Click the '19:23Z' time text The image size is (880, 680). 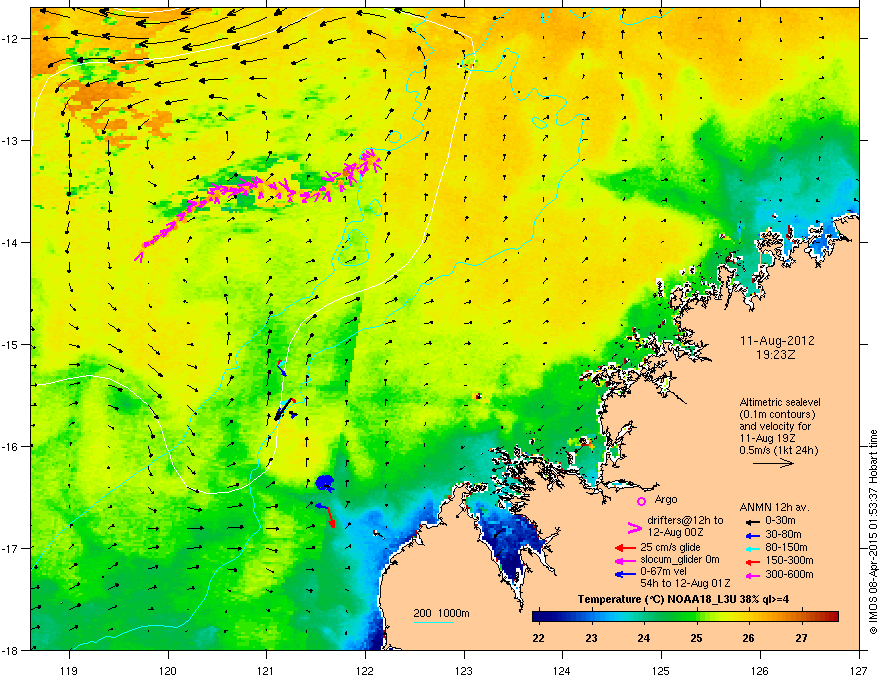tap(776, 355)
